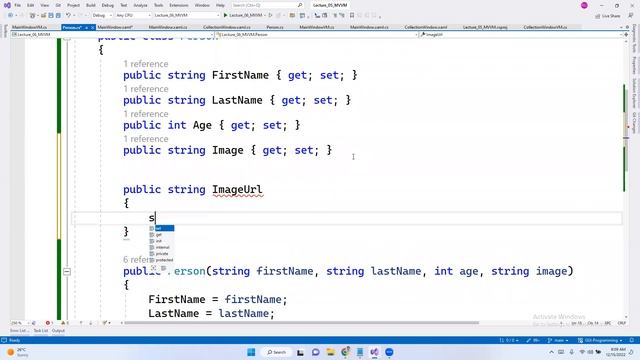Click the user account avatar icon
The height and width of the screenshot is (360, 640).
click(x=584, y=5)
